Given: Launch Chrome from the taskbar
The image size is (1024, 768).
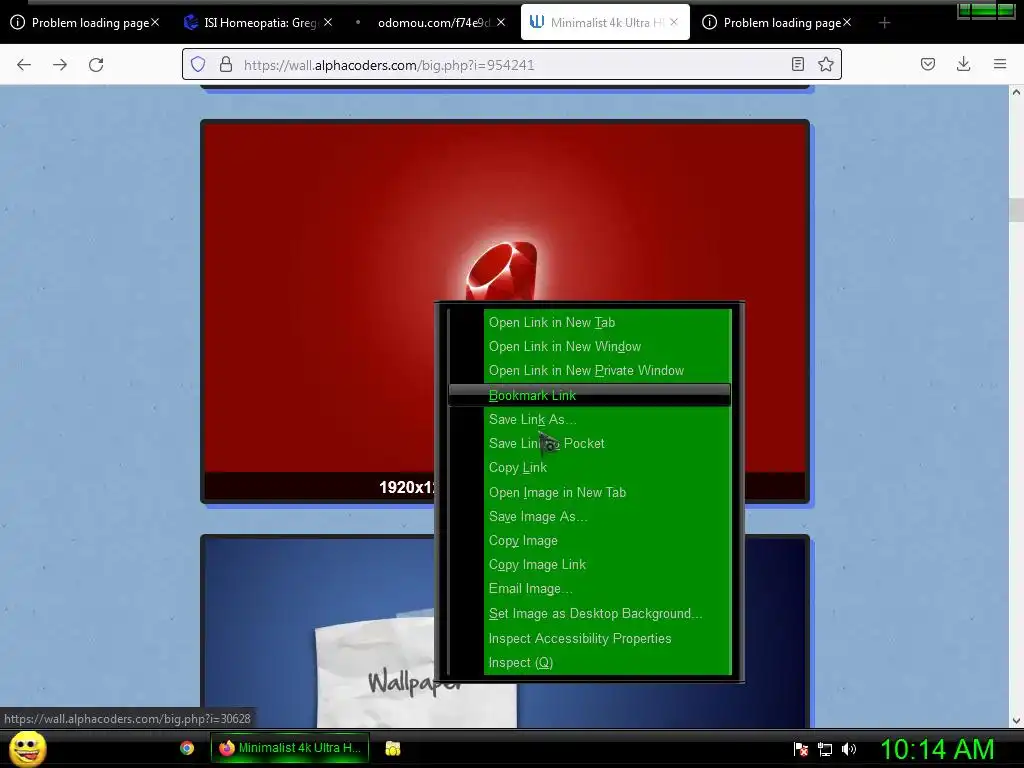Looking at the screenshot, I should coord(187,748).
